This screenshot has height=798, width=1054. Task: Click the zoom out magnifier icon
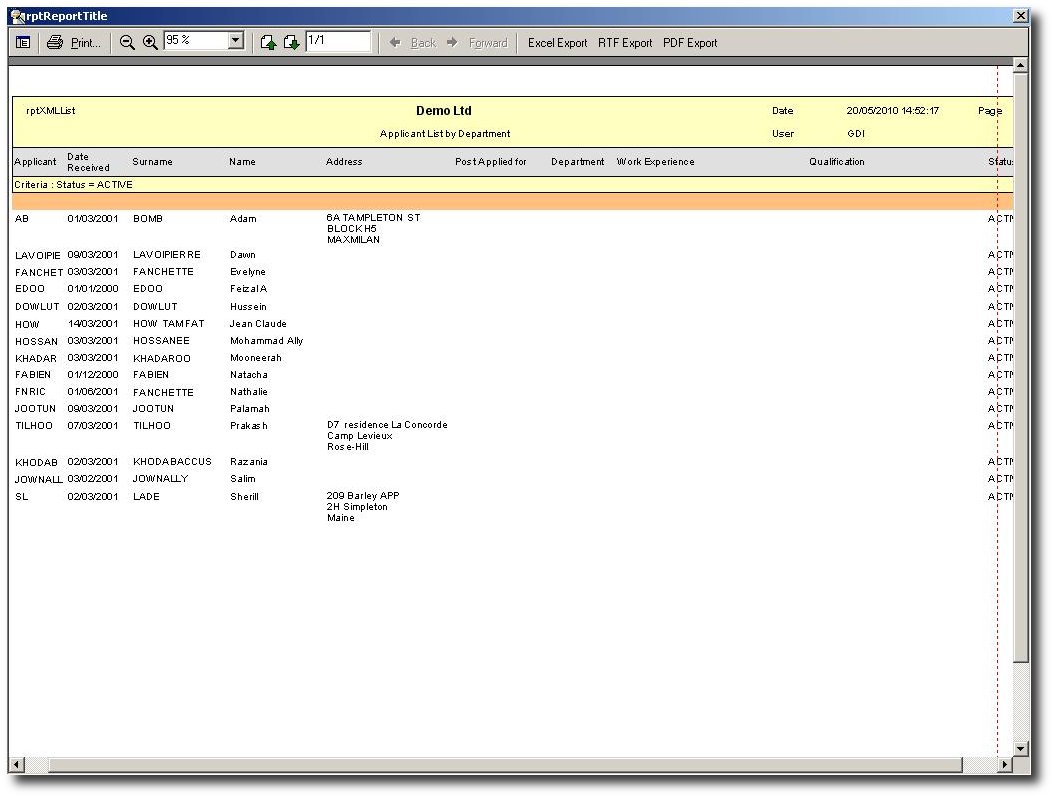pos(127,43)
